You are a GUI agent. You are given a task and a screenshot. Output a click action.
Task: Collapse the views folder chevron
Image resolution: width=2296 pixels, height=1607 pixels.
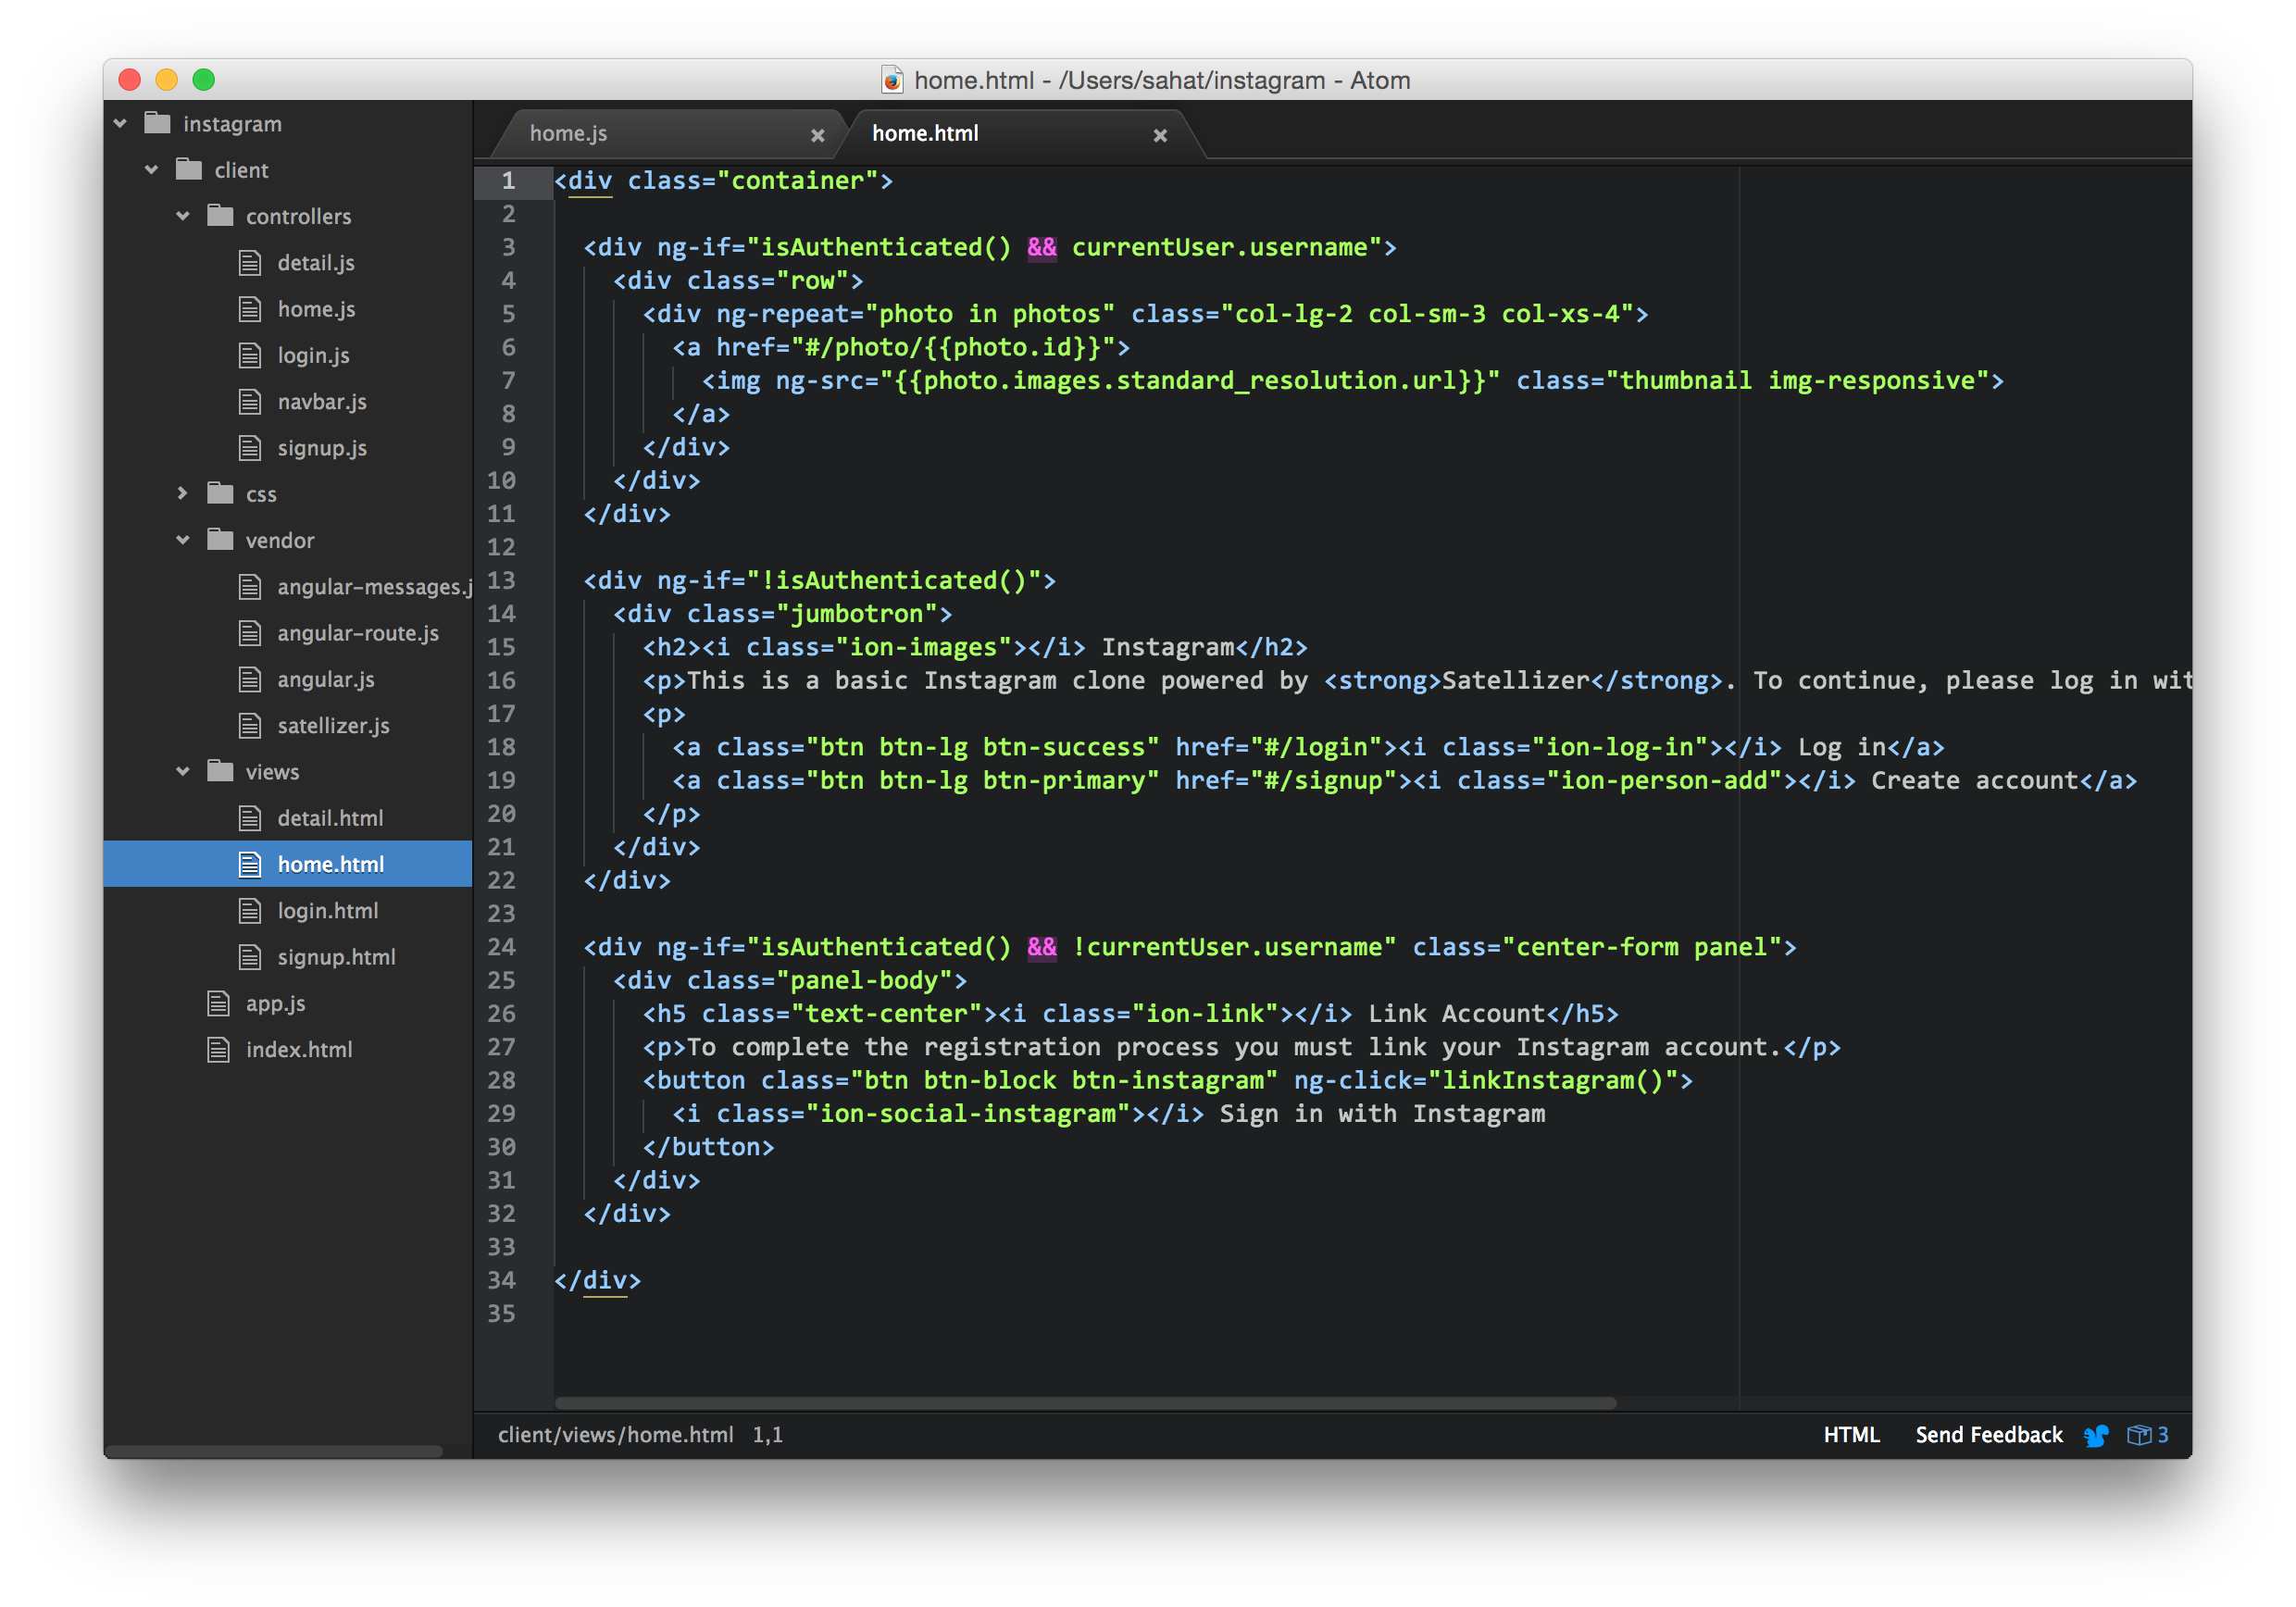(183, 771)
